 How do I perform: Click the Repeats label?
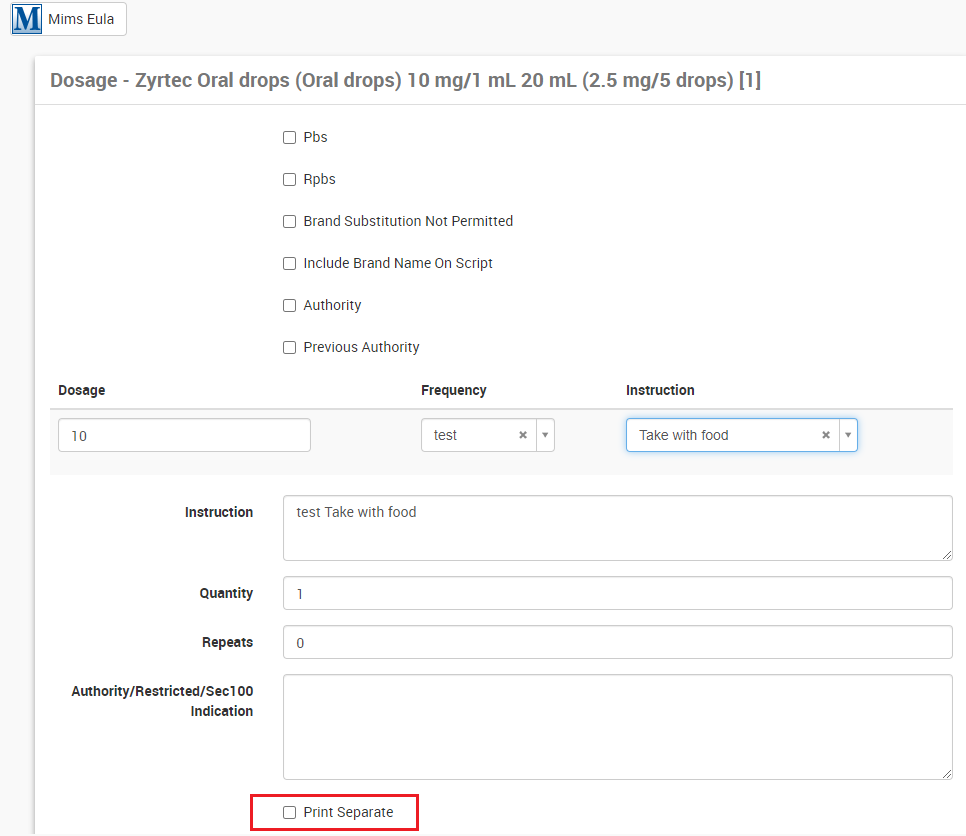[227, 642]
